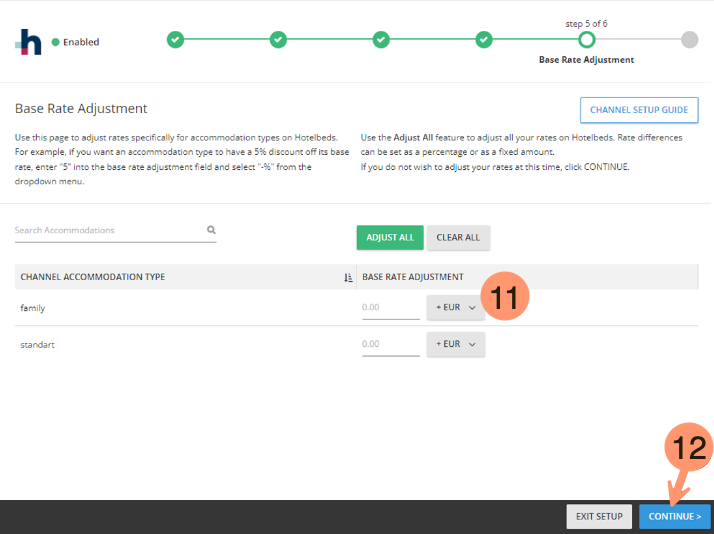Click the Hotelbeds logo icon
714x534 pixels.
[28, 42]
